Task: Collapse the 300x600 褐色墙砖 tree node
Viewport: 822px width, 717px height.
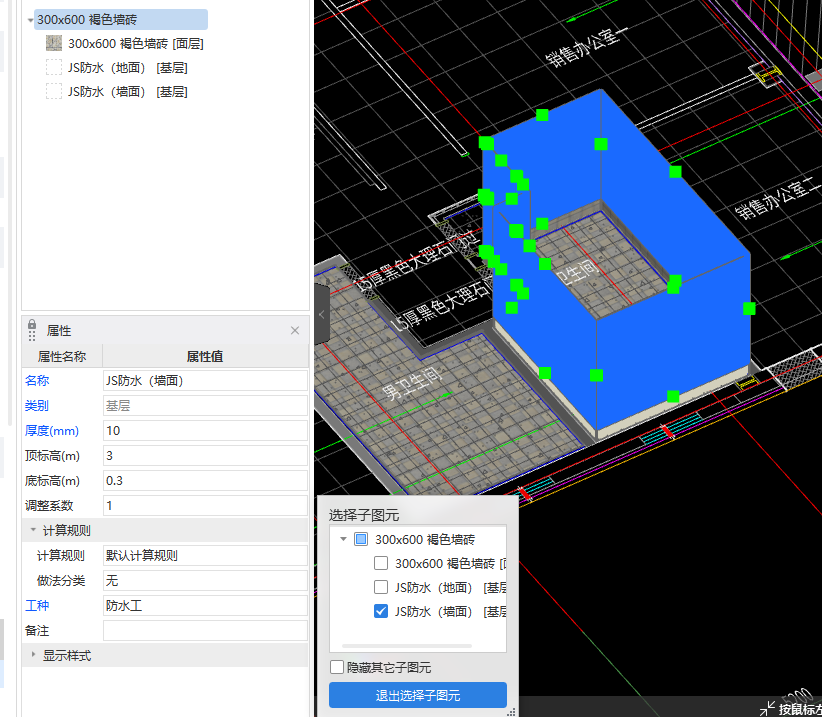Action: tap(30, 19)
